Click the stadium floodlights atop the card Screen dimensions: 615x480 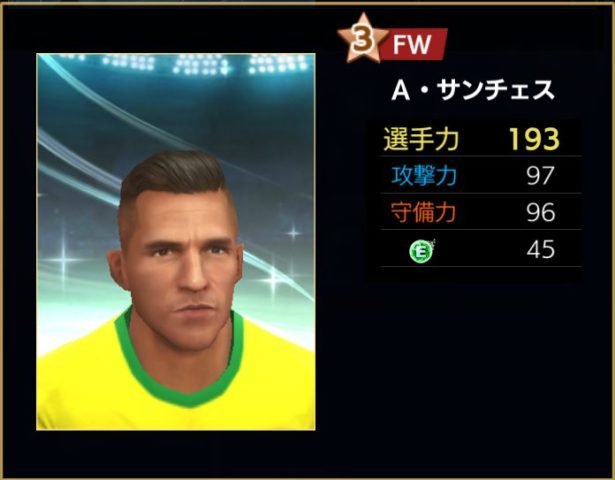[x=204, y=64]
